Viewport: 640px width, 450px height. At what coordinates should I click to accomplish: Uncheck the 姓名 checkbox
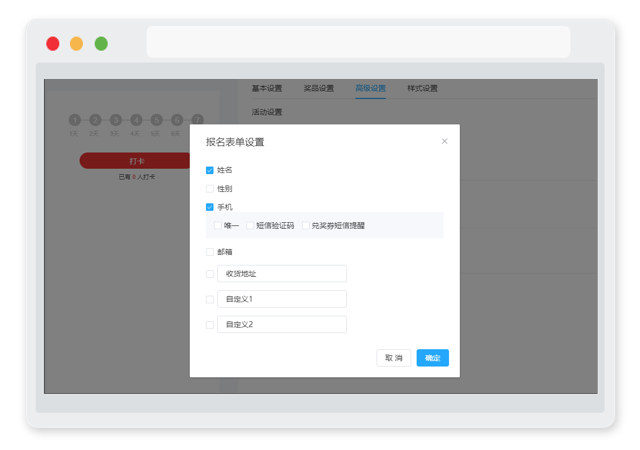(210, 170)
